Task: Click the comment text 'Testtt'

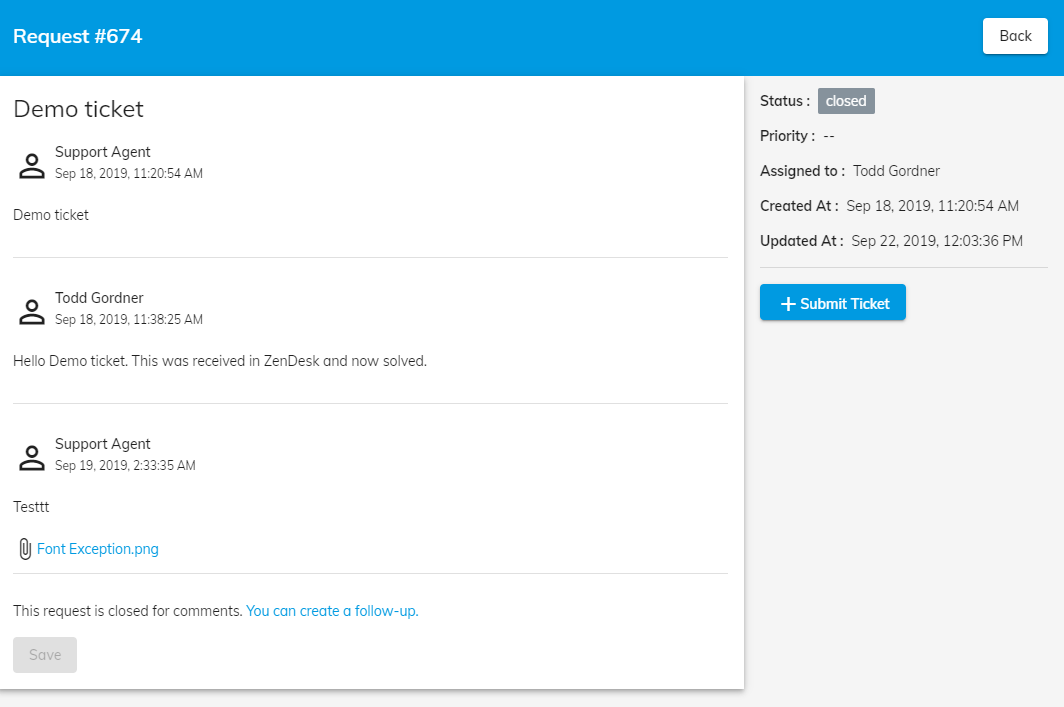Action: click(31, 507)
